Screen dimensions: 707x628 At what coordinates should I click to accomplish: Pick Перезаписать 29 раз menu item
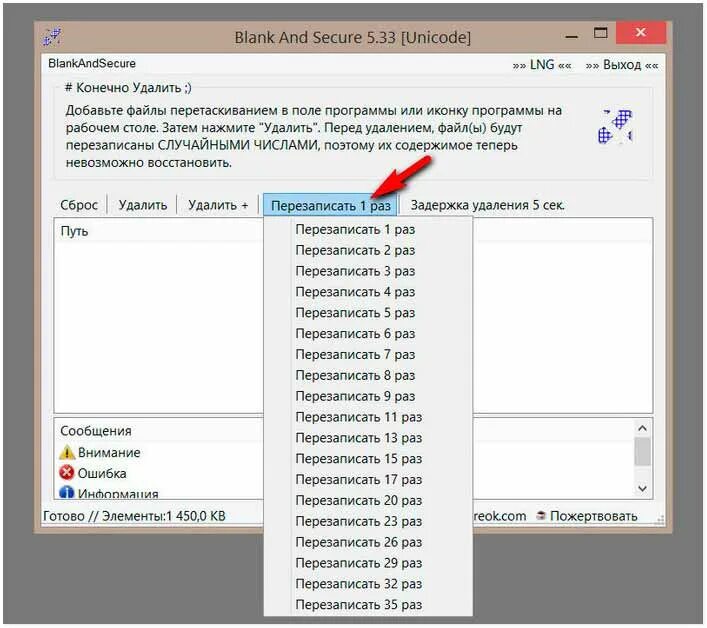point(368,563)
